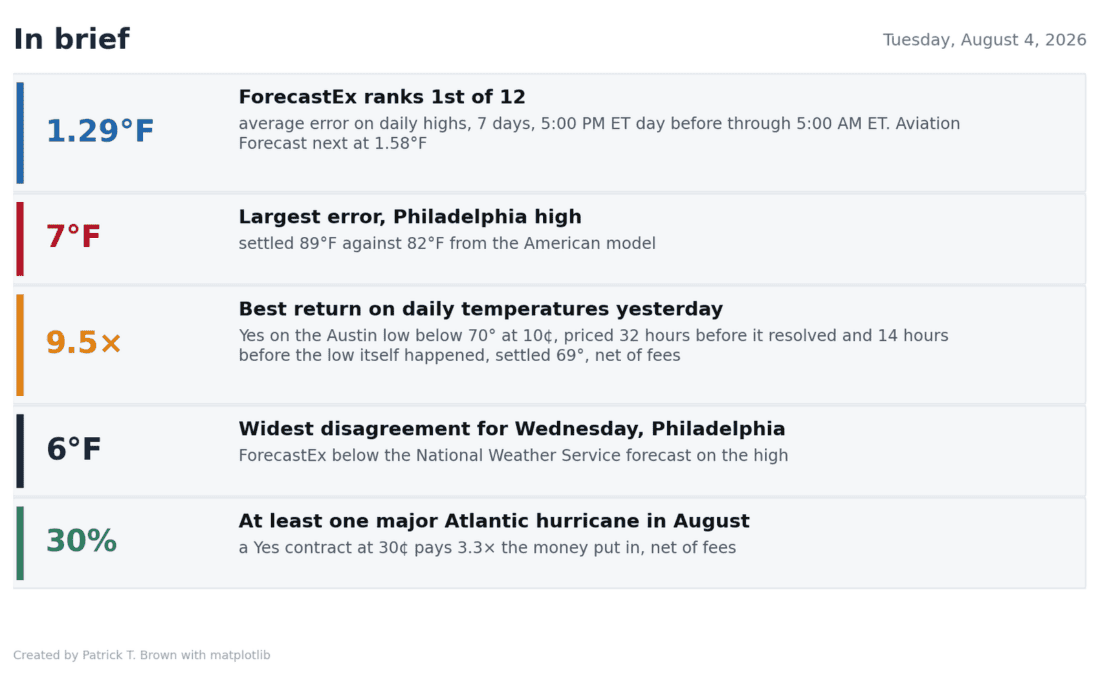The height and width of the screenshot is (675, 1100).
Task: Click the In brief title
Action: pyautogui.click(x=72, y=39)
